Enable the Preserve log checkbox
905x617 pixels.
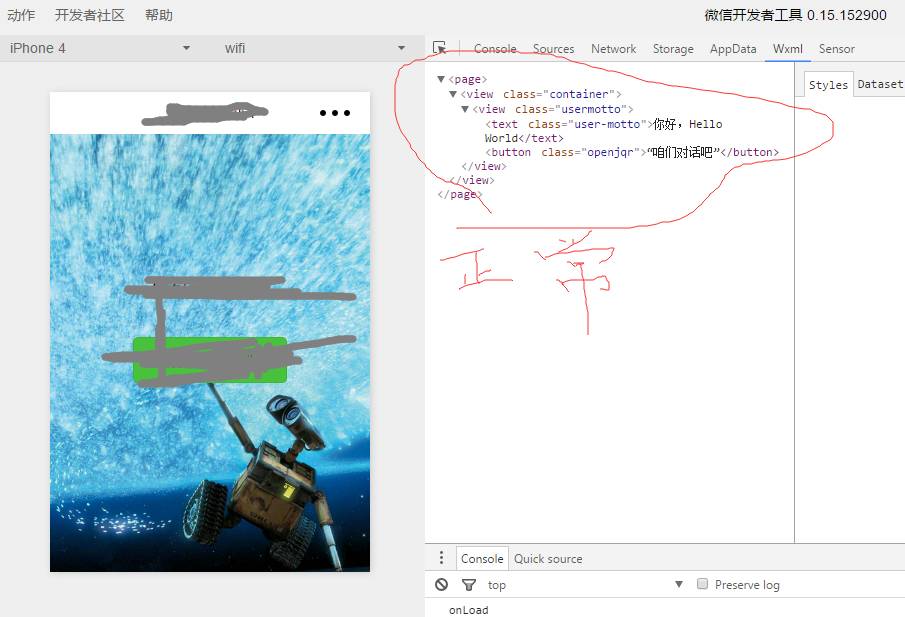point(702,584)
